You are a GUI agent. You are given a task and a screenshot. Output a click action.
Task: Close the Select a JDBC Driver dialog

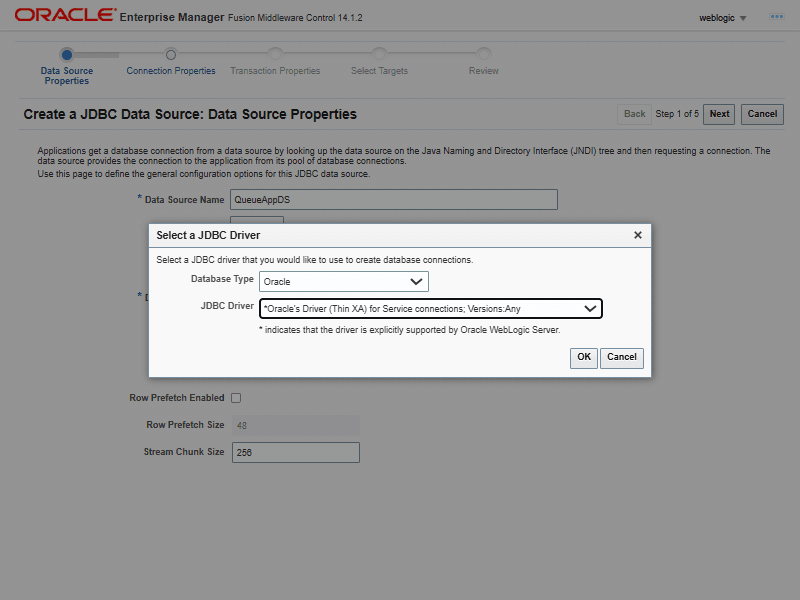(637, 235)
